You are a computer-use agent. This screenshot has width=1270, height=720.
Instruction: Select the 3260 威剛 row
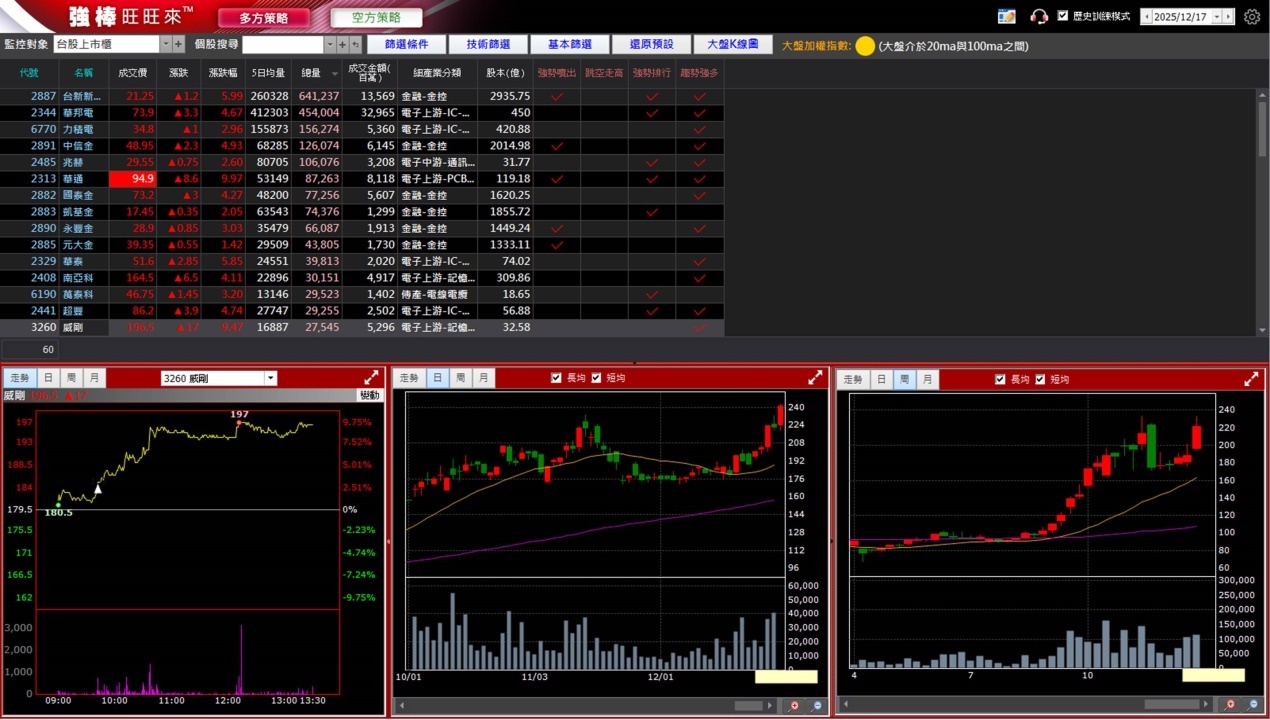click(362, 328)
